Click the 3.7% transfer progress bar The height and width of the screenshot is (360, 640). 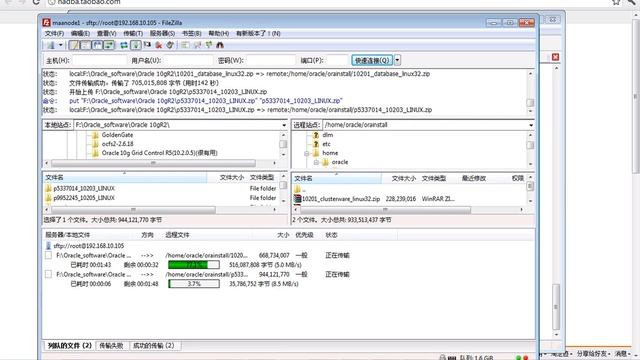click(x=194, y=284)
